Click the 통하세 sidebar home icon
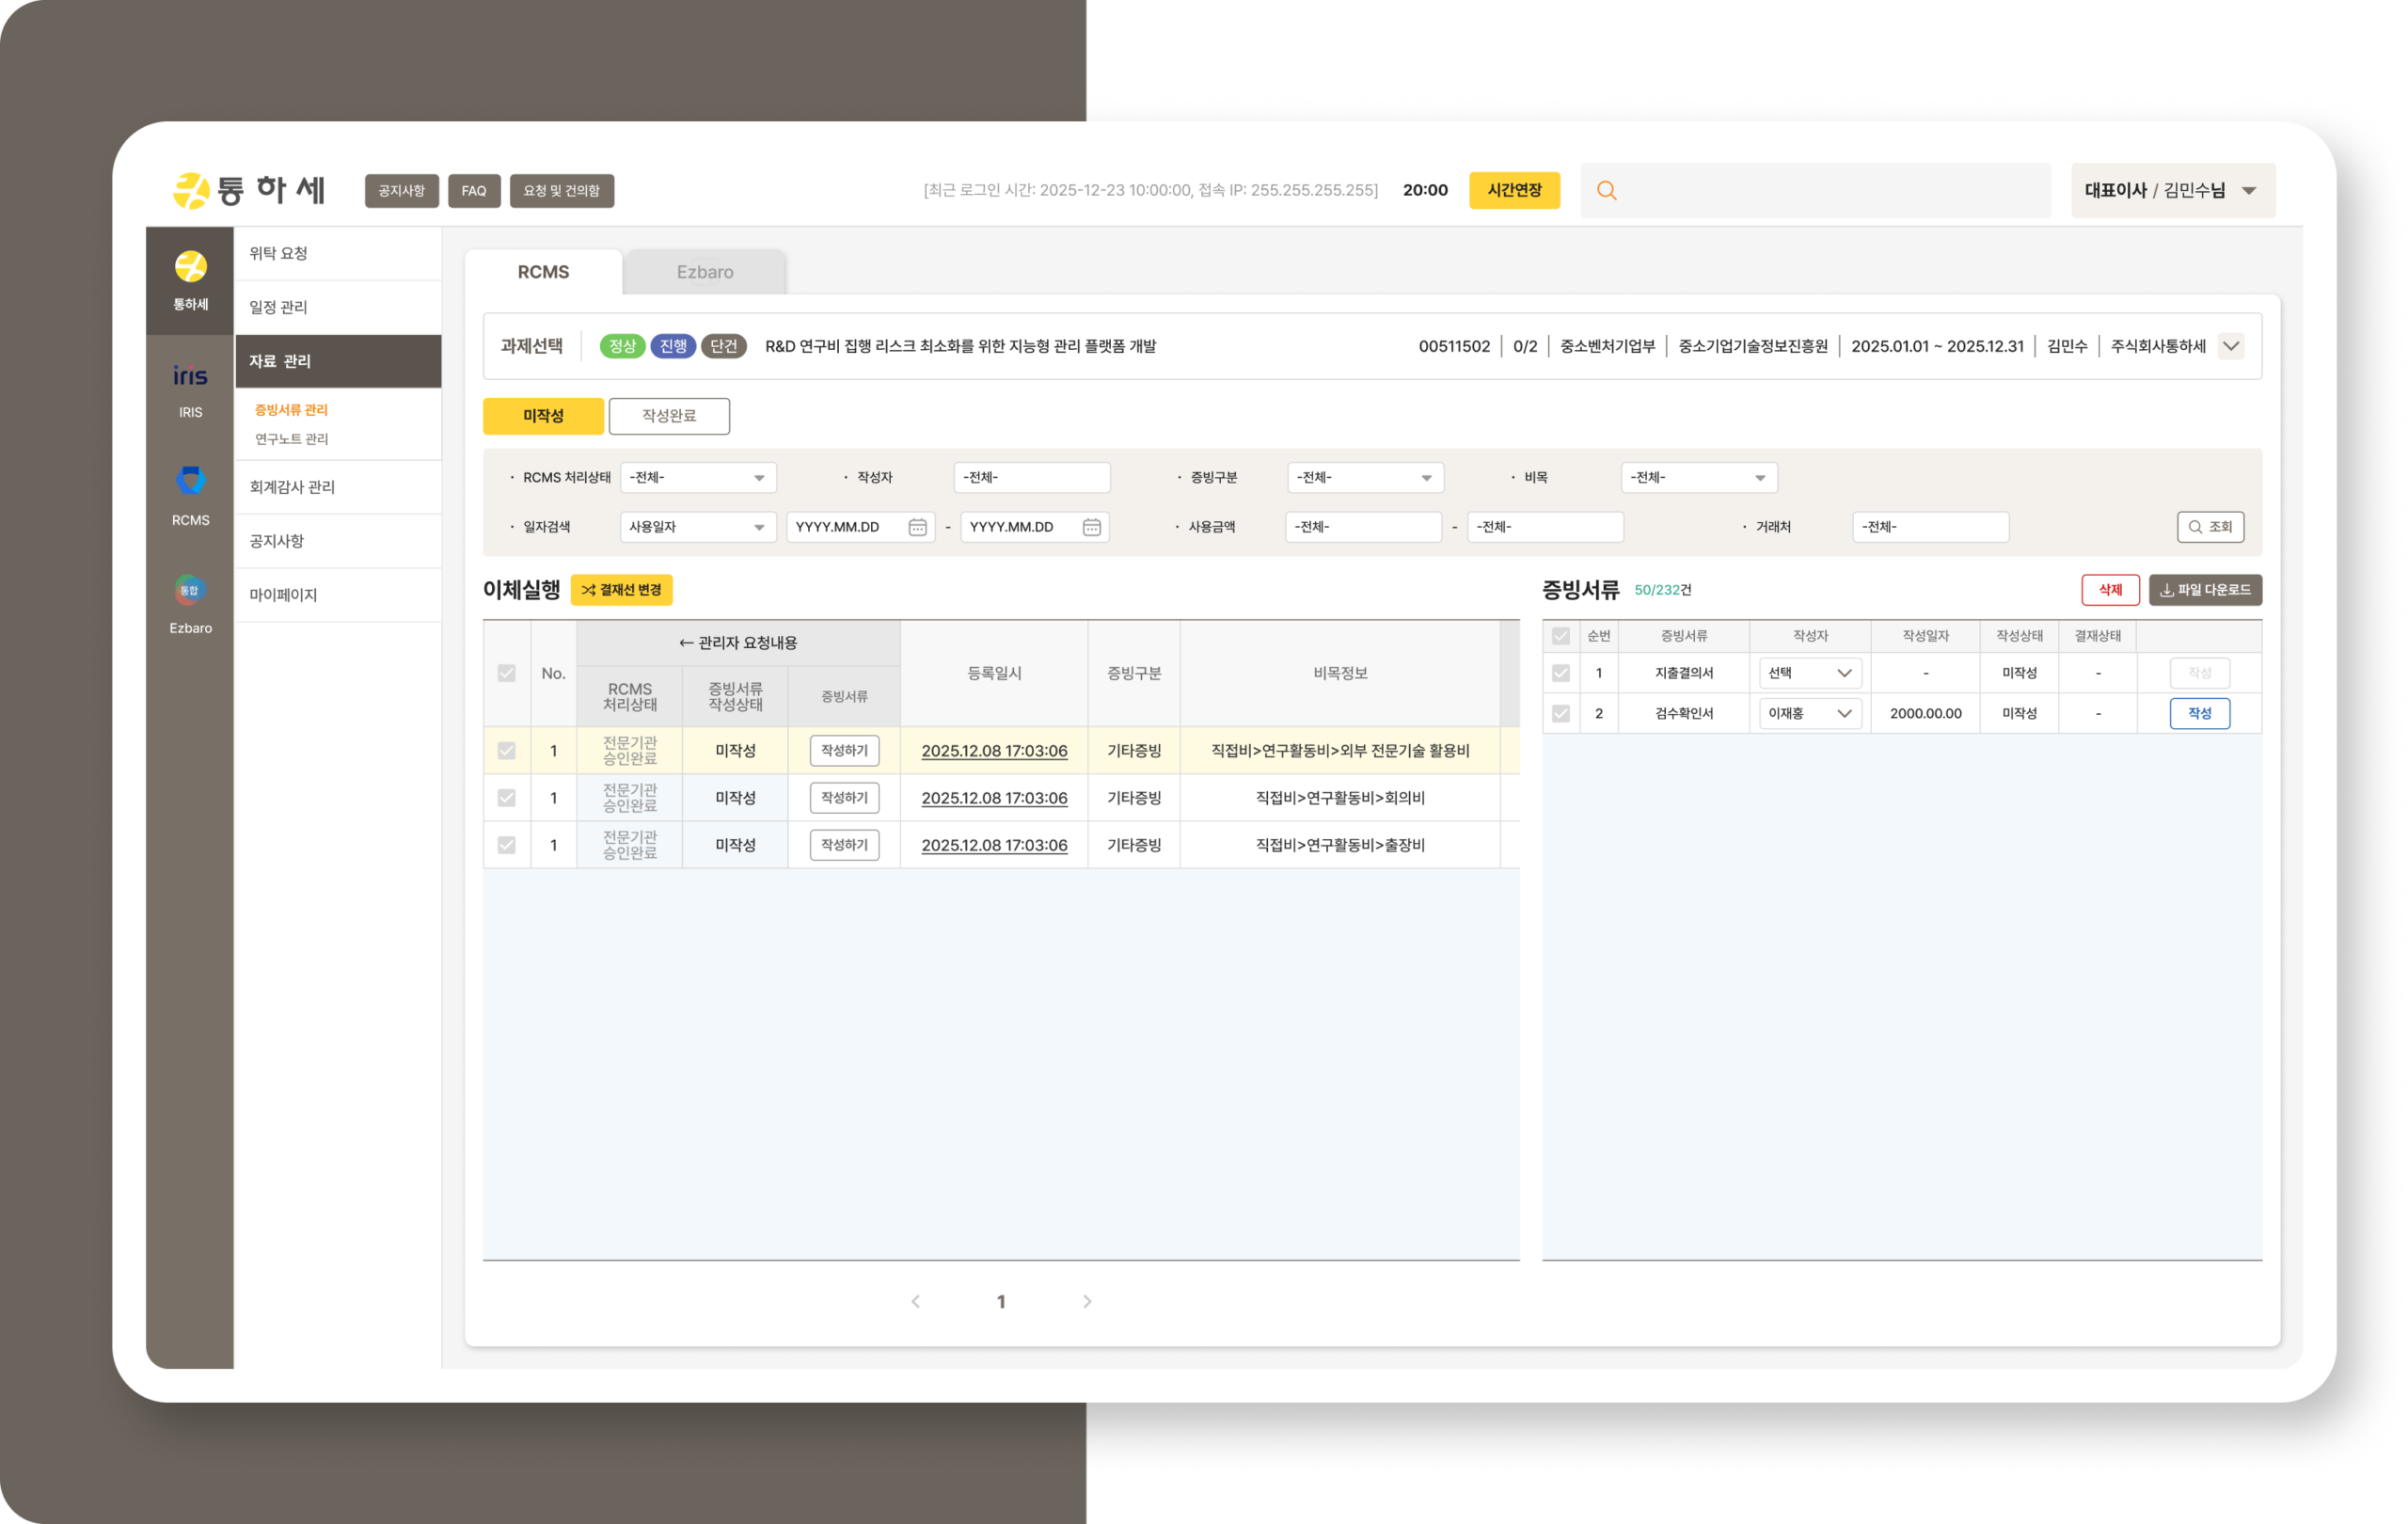The image size is (2408, 1524). pyautogui.click(x=190, y=268)
